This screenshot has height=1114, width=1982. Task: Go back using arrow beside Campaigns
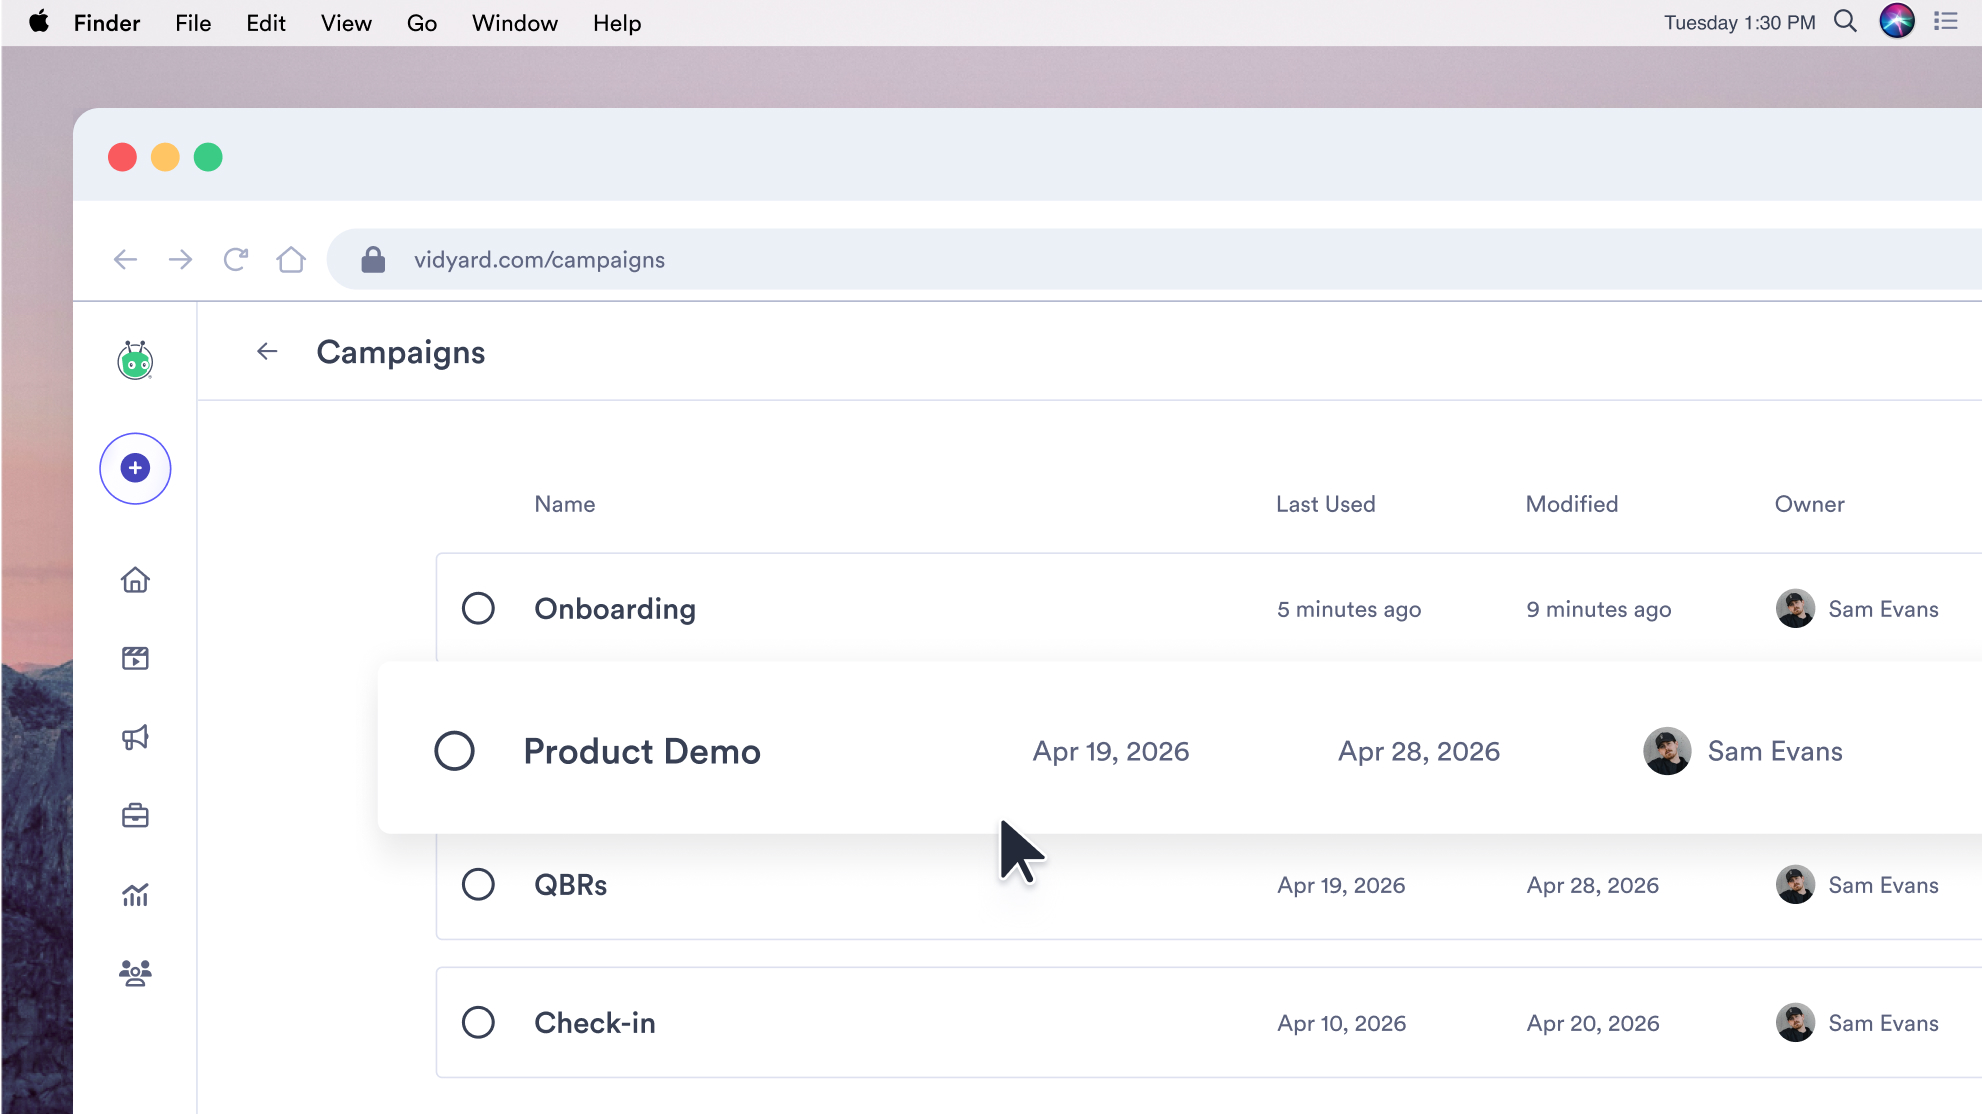pos(267,351)
